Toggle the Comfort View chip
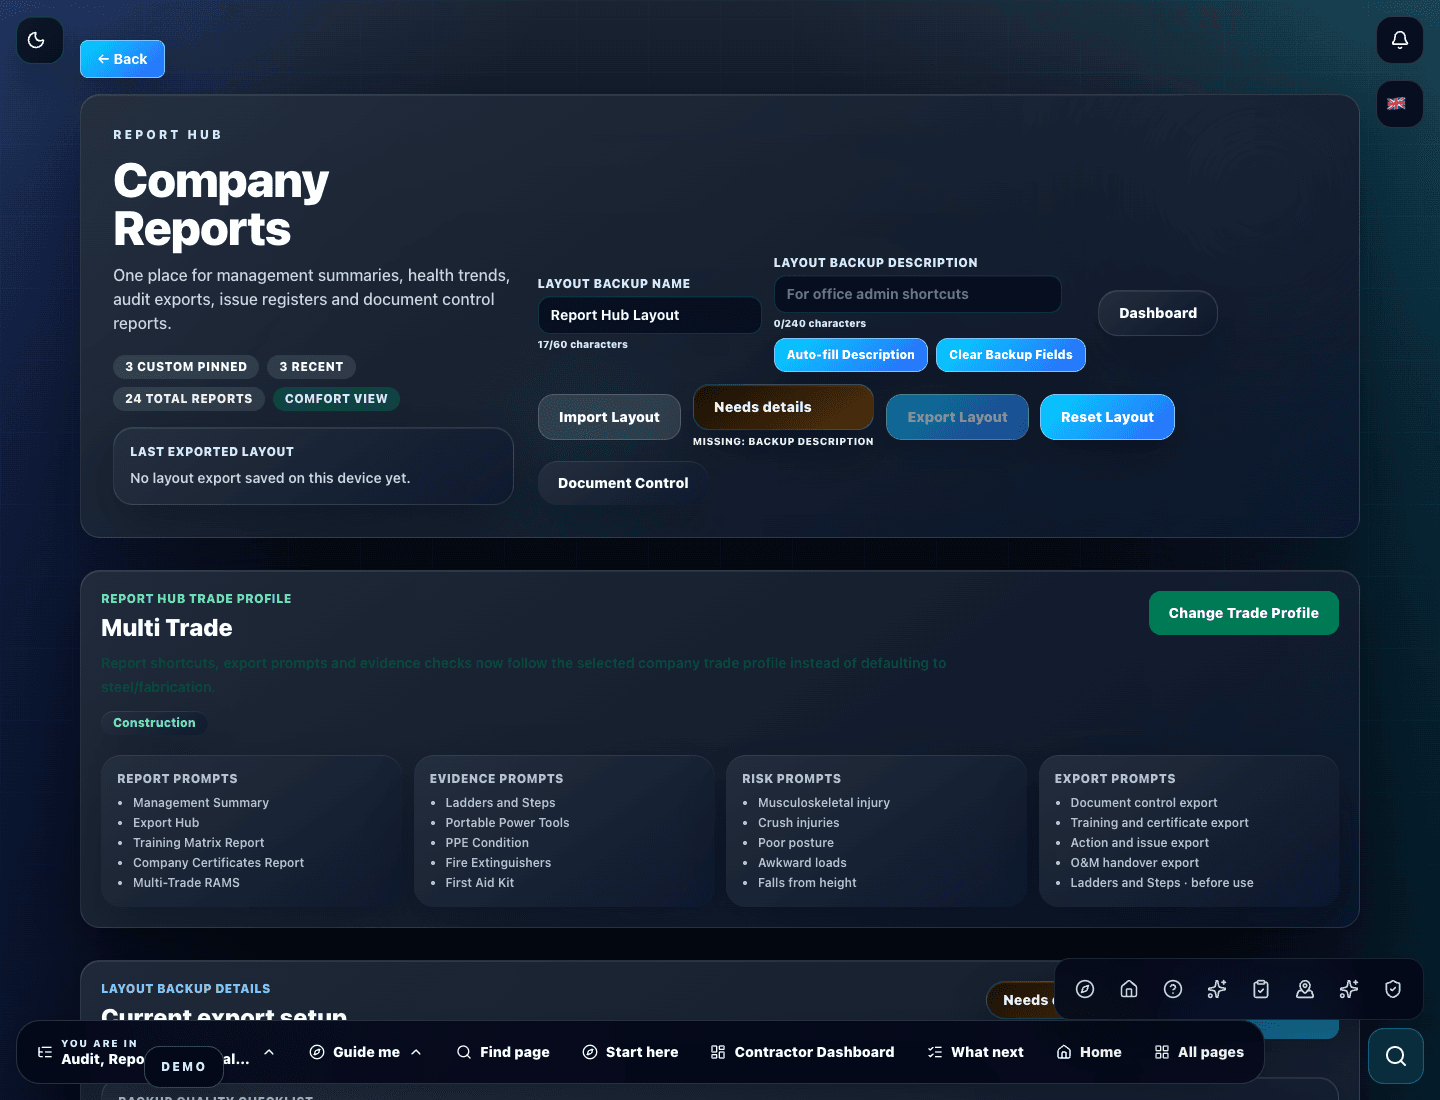The width and height of the screenshot is (1440, 1100). (336, 399)
